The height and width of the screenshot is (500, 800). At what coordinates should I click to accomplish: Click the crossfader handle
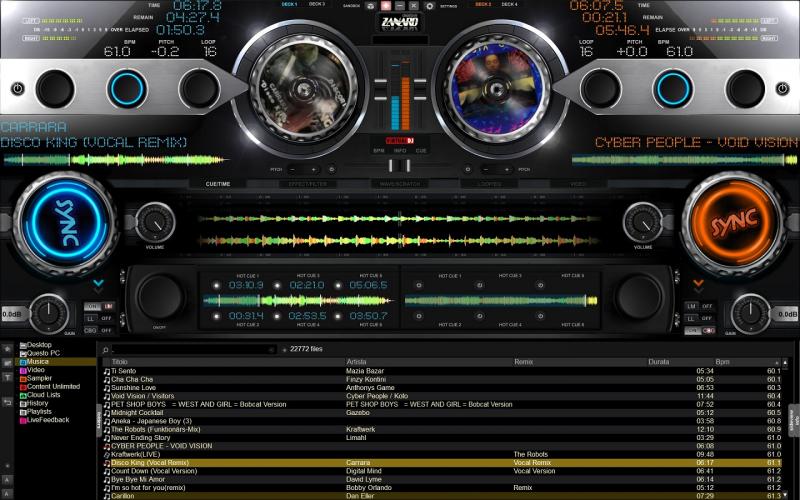click(x=400, y=165)
